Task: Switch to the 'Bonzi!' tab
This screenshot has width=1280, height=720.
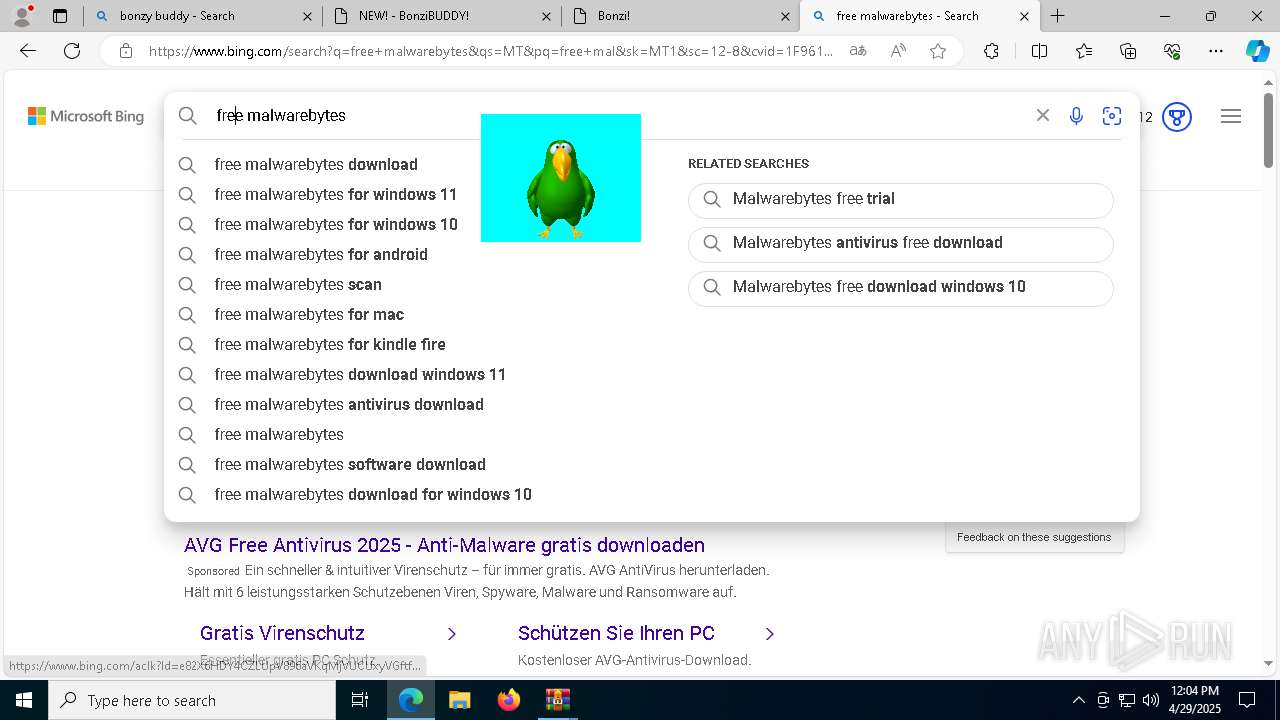Action: click(x=680, y=16)
